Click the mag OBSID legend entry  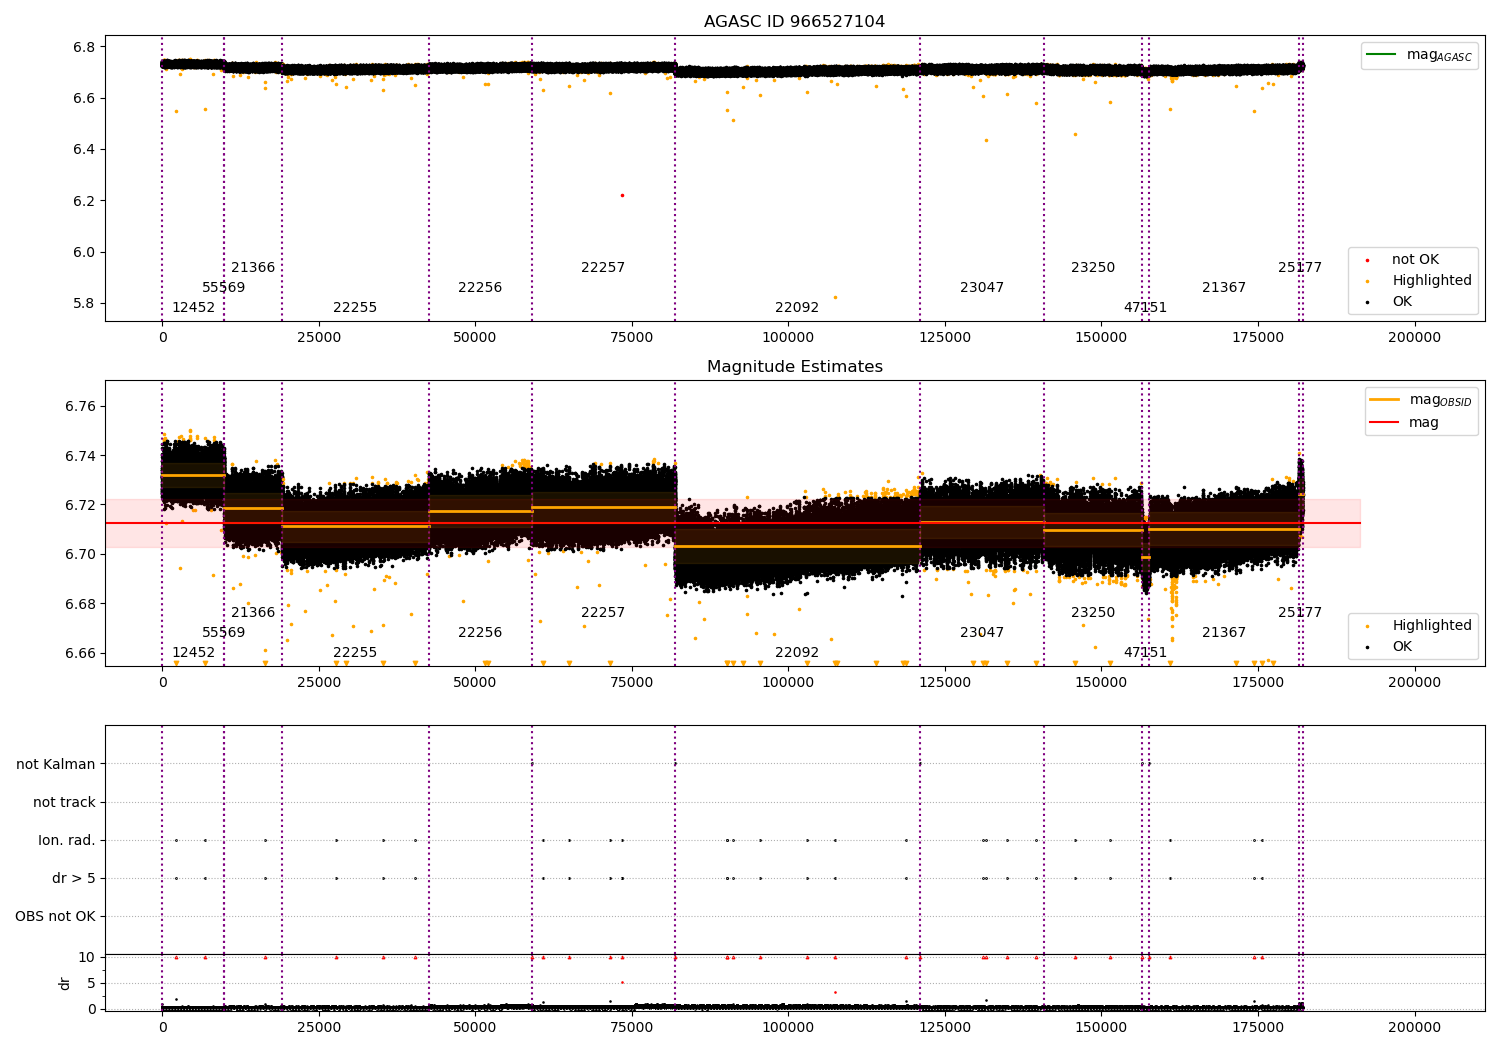click(x=1420, y=400)
